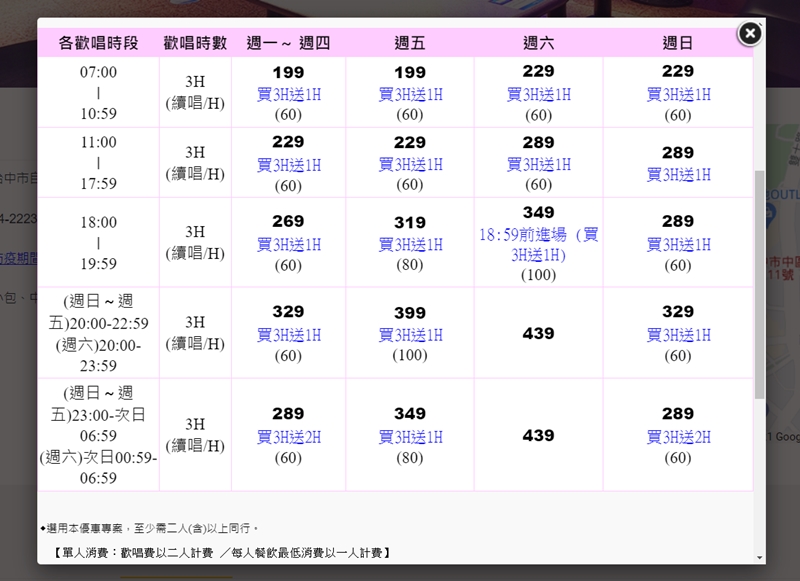
Task: Open 買3H送2H offer under Monday–Thursday 289
Action: click(x=288, y=437)
